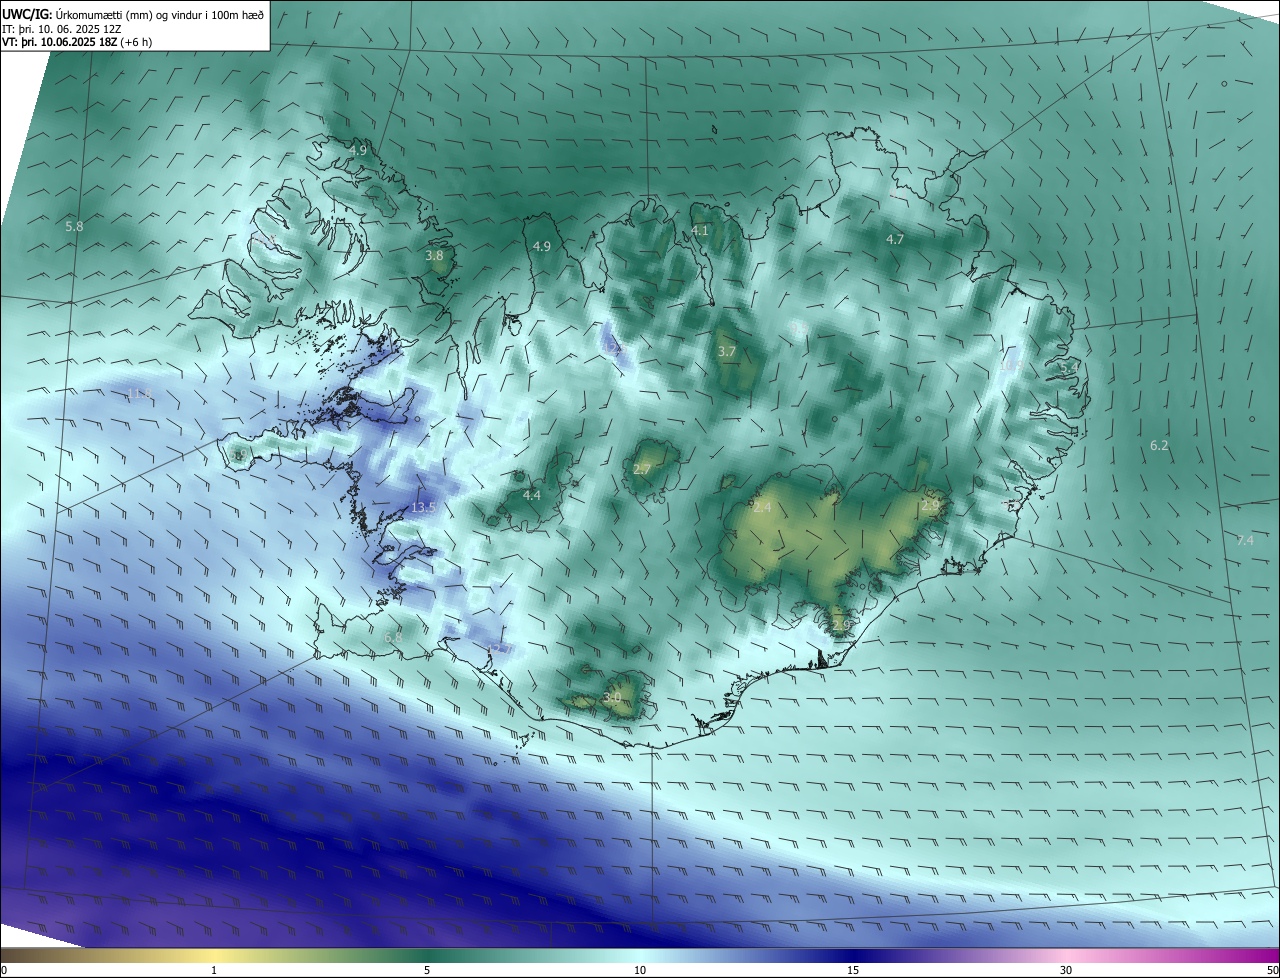Image resolution: width=1280 pixels, height=978 pixels.
Task: Click the valid time line "VT: þri. 10.06.2025 18Z (+6 h)"
Action: 77,43
